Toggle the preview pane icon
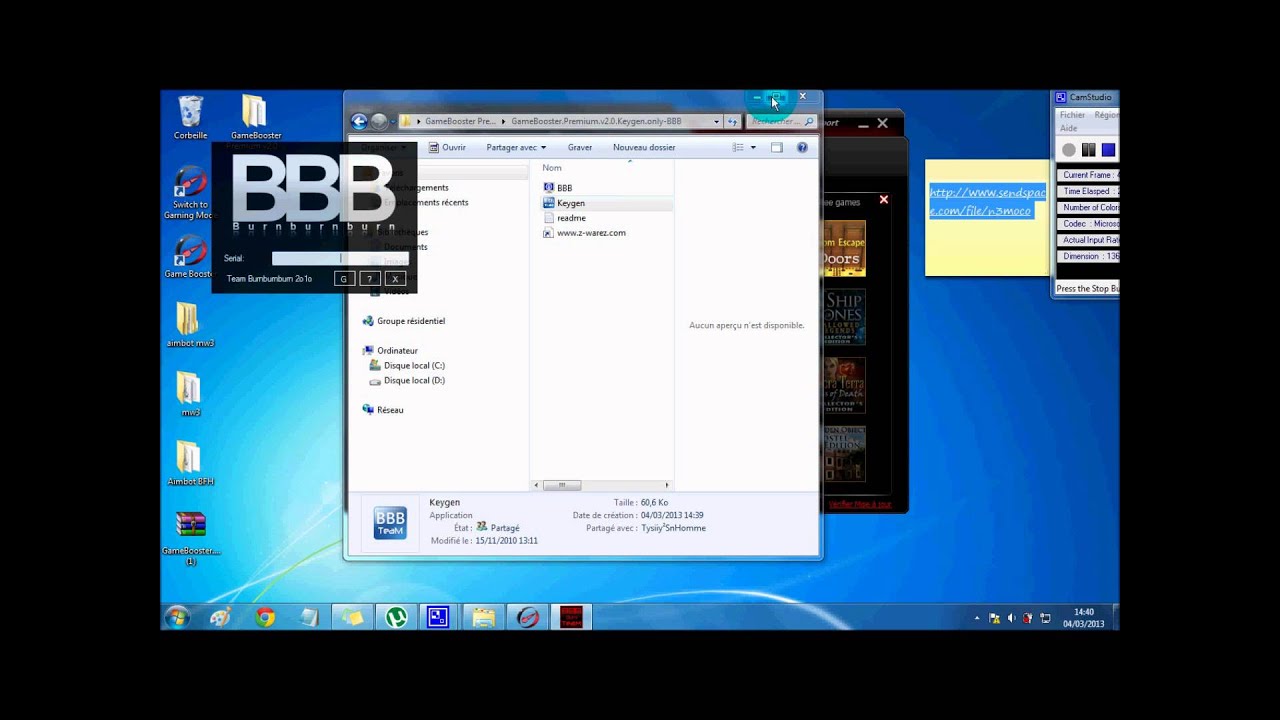1280x720 pixels. [776, 147]
